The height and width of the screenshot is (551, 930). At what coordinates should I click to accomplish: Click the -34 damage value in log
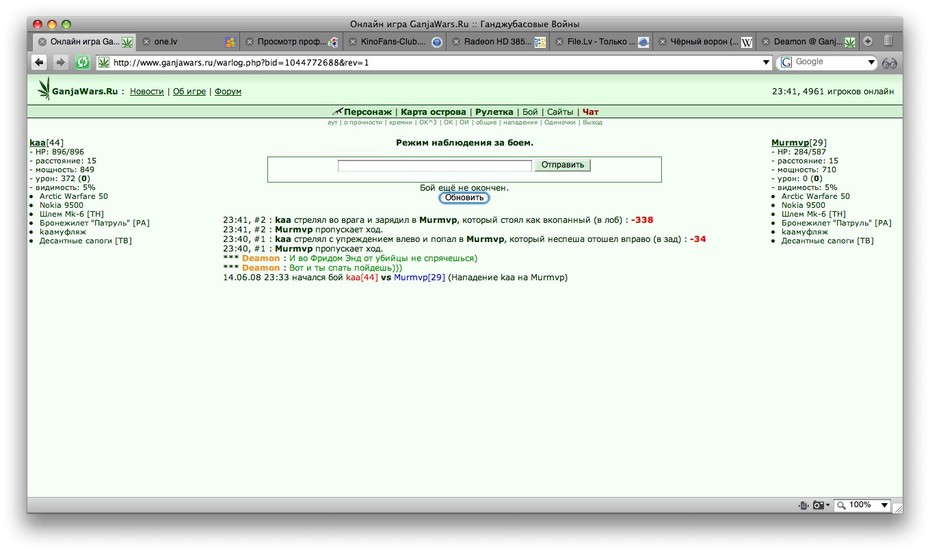click(x=698, y=239)
